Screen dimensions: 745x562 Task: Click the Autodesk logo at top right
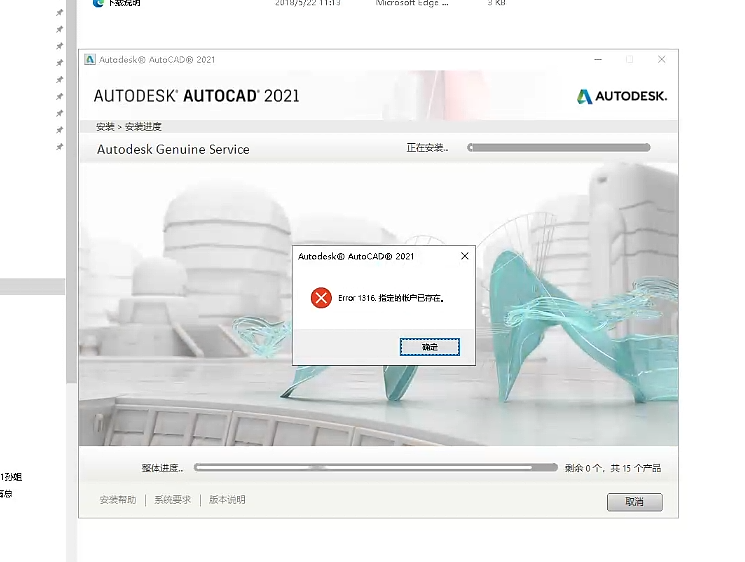point(621,96)
